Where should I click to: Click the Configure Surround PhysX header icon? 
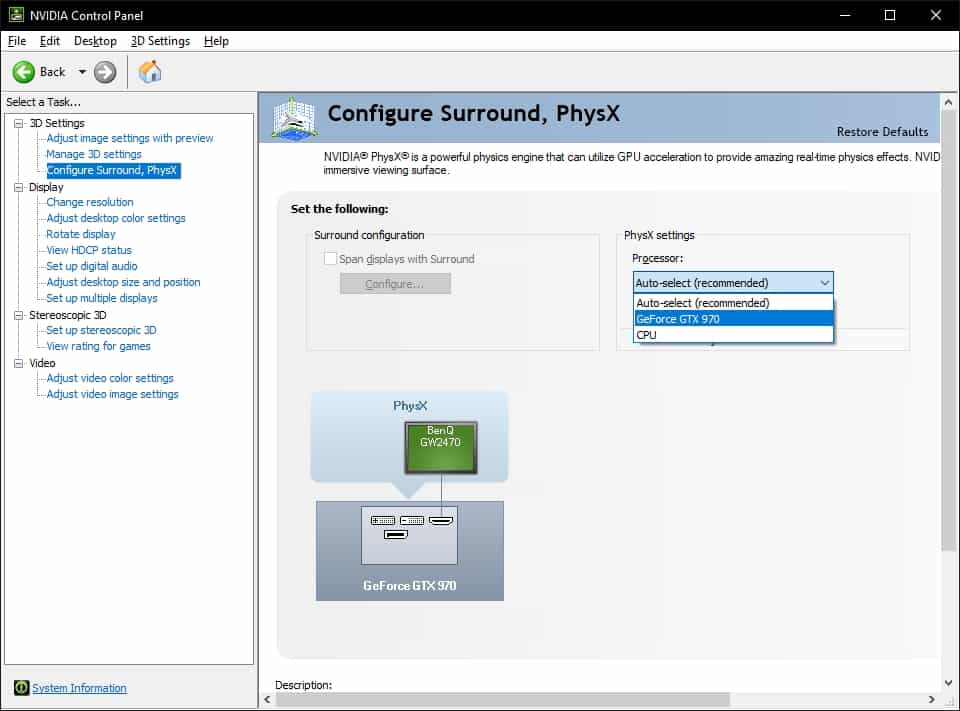[x=294, y=118]
